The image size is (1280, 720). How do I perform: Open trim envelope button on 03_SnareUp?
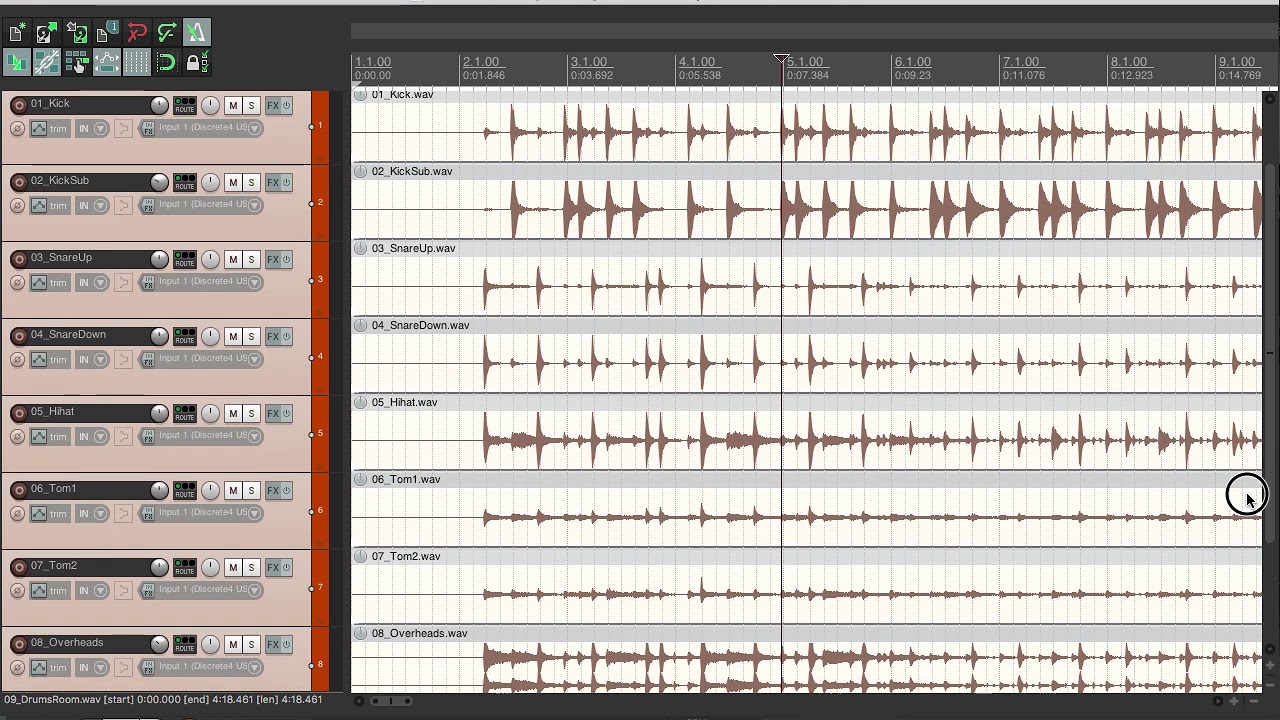pyautogui.click(x=49, y=282)
